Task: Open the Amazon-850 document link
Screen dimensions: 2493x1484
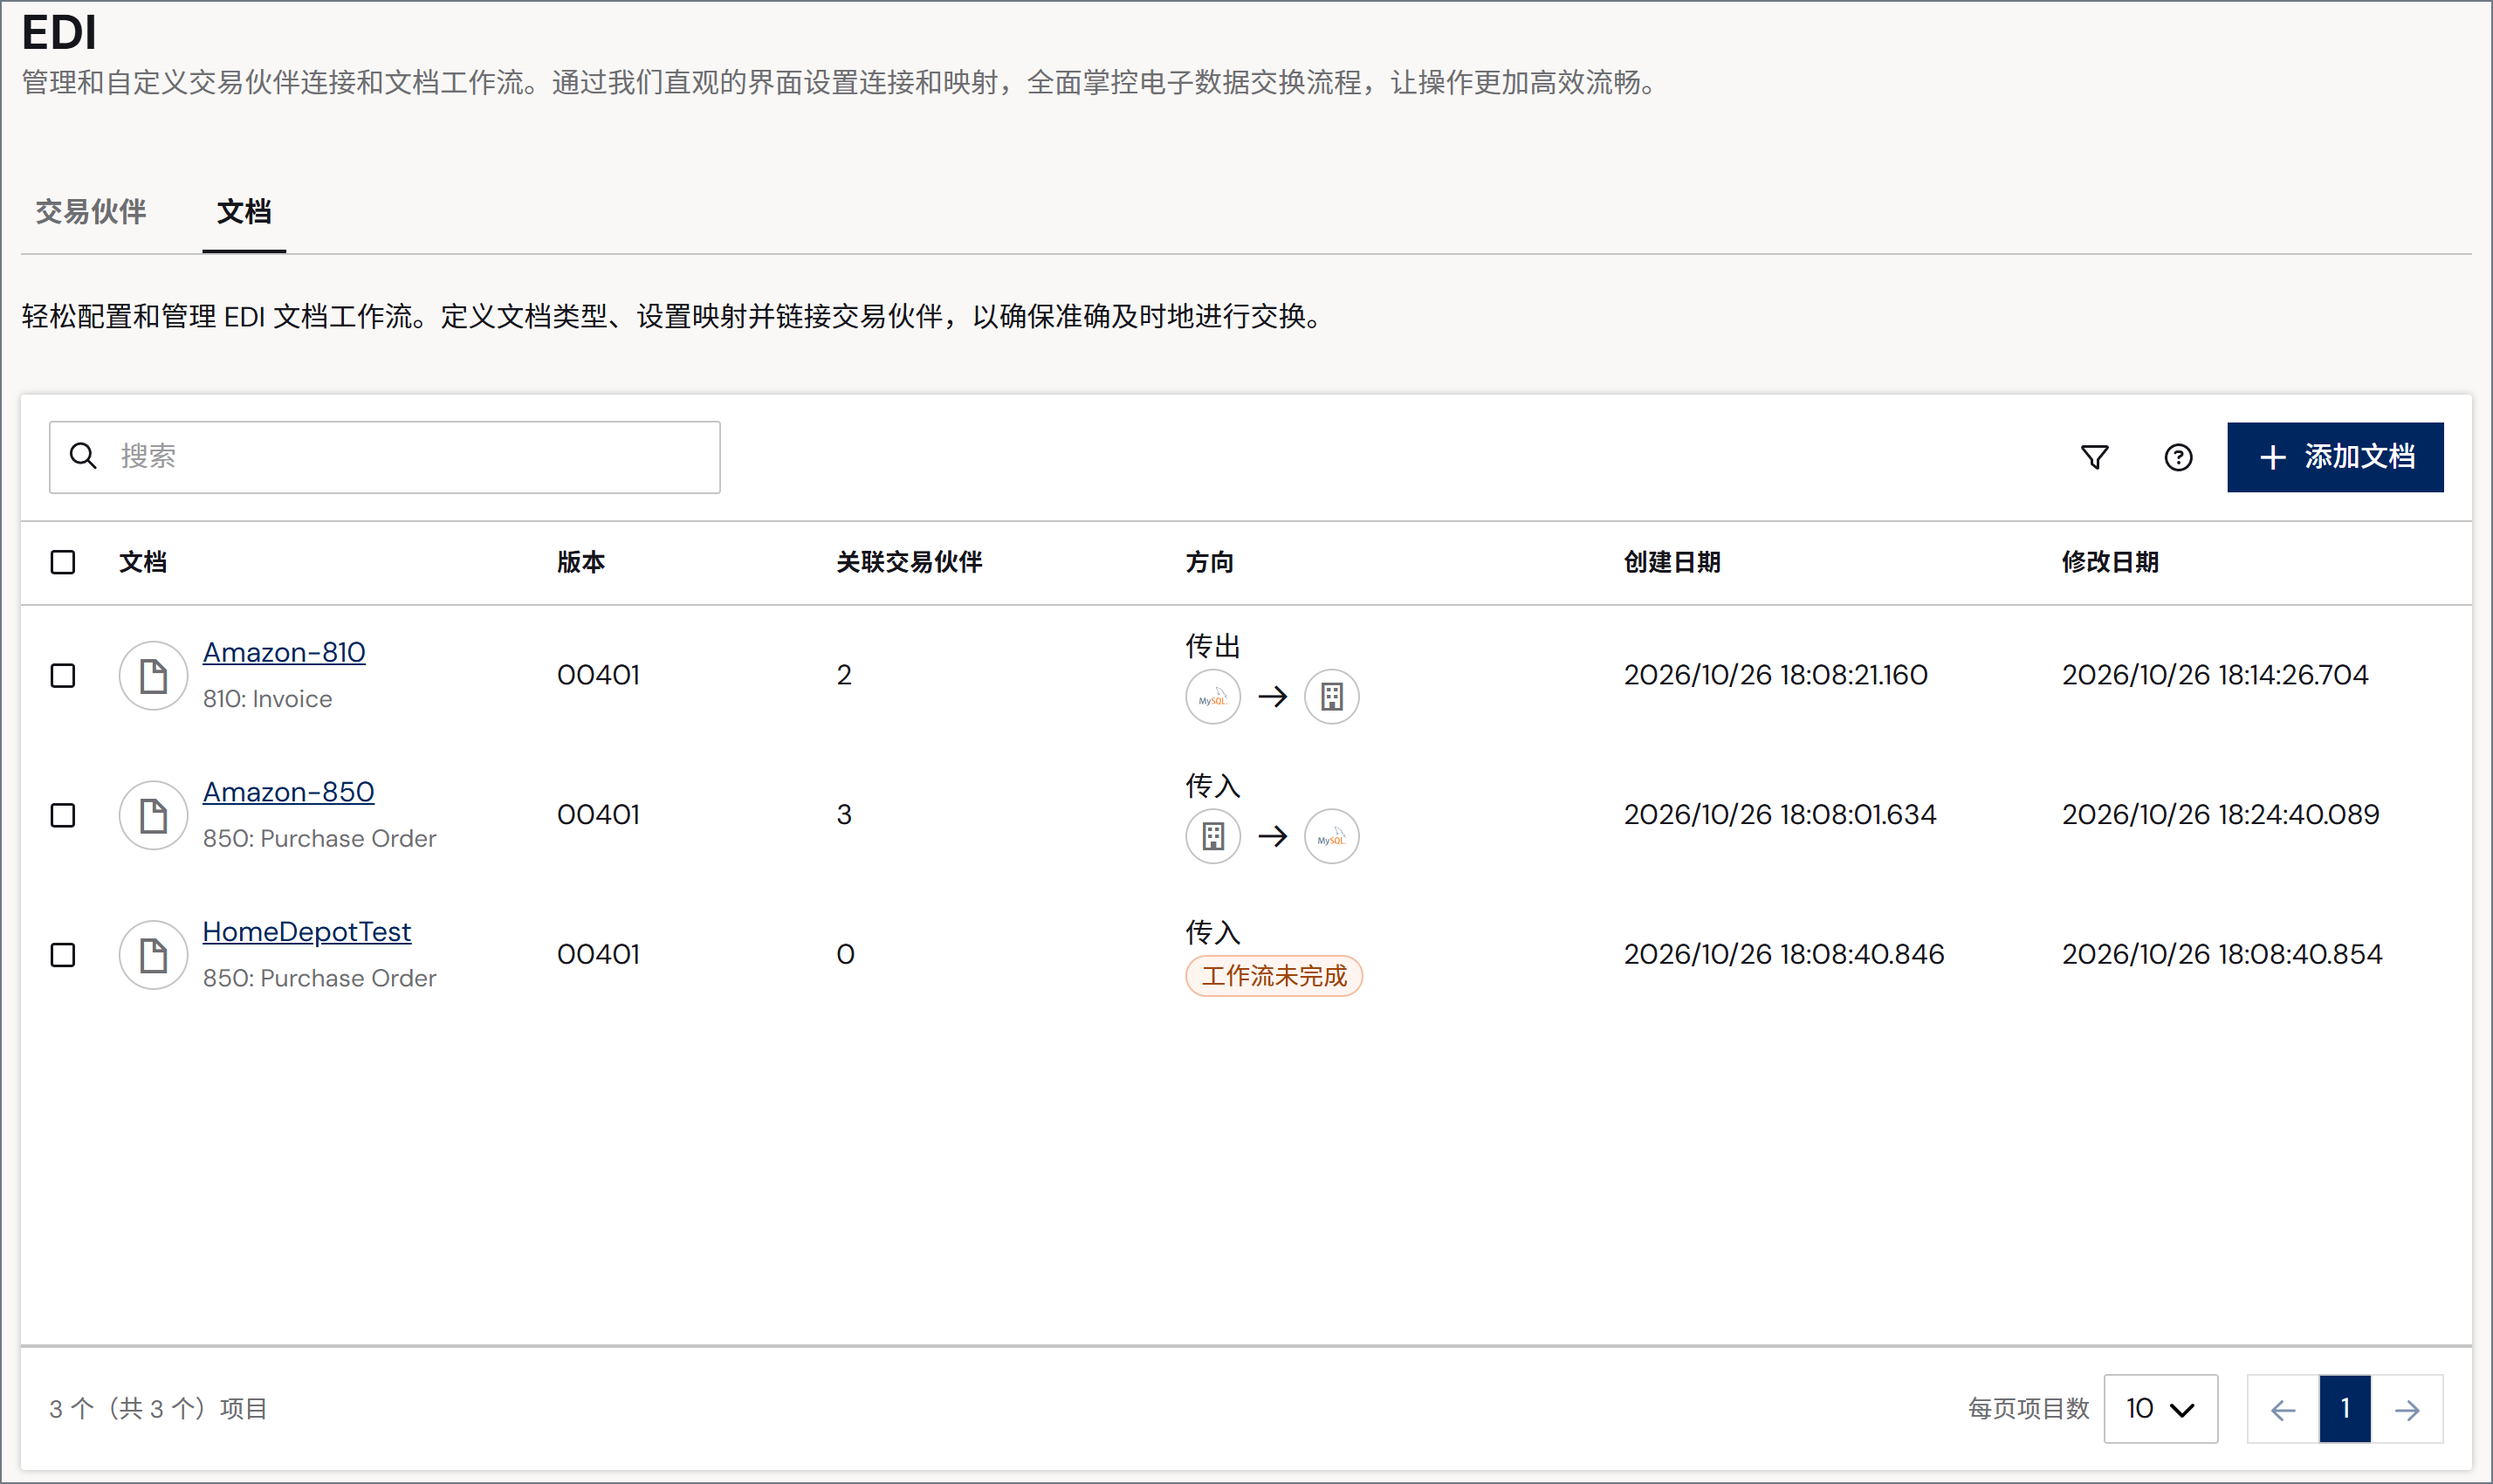Action: coord(289,792)
